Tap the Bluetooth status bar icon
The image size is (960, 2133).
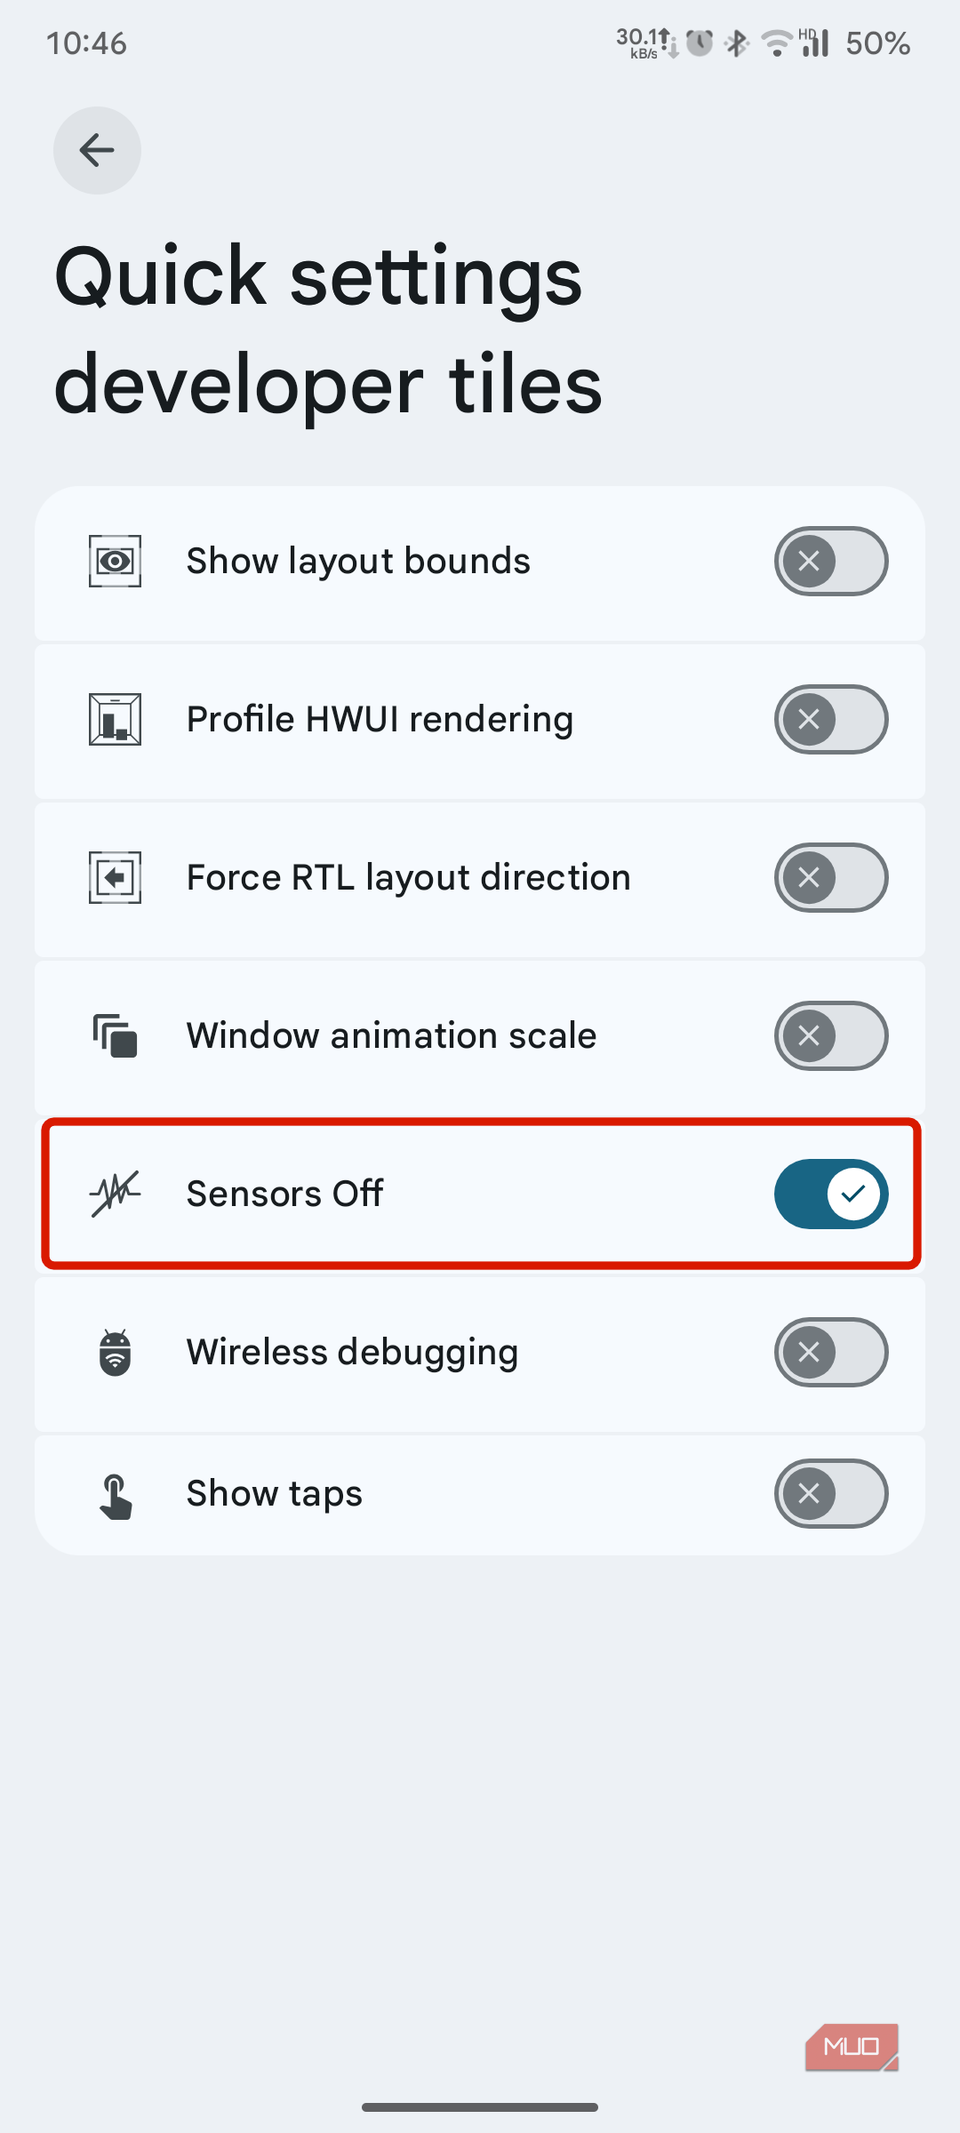tap(737, 43)
